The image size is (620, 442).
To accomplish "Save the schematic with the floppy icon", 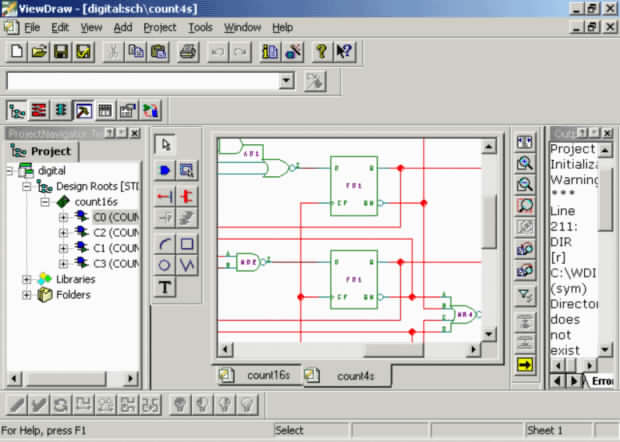I will [x=61, y=52].
